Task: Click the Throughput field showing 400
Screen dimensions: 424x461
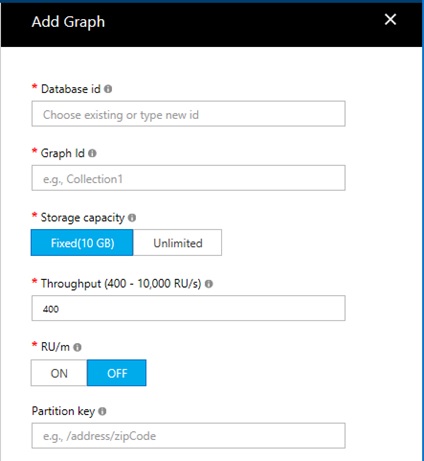Action: coord(188,308)
